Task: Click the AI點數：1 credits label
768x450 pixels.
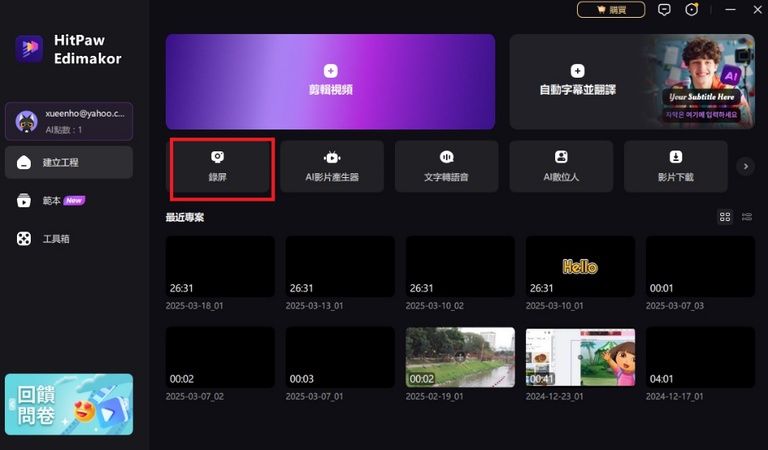Action: coord(64,130)
